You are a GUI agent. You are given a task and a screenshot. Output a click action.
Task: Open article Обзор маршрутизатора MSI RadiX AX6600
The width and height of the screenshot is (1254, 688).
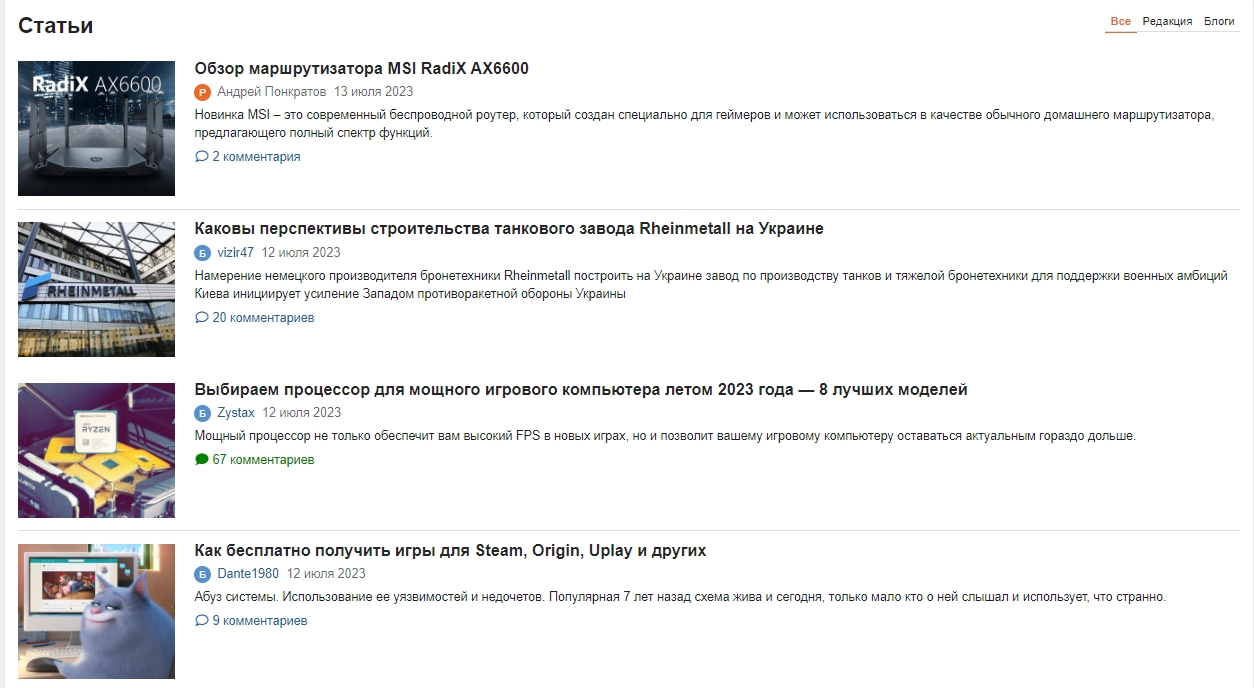[x=361, y=69]
